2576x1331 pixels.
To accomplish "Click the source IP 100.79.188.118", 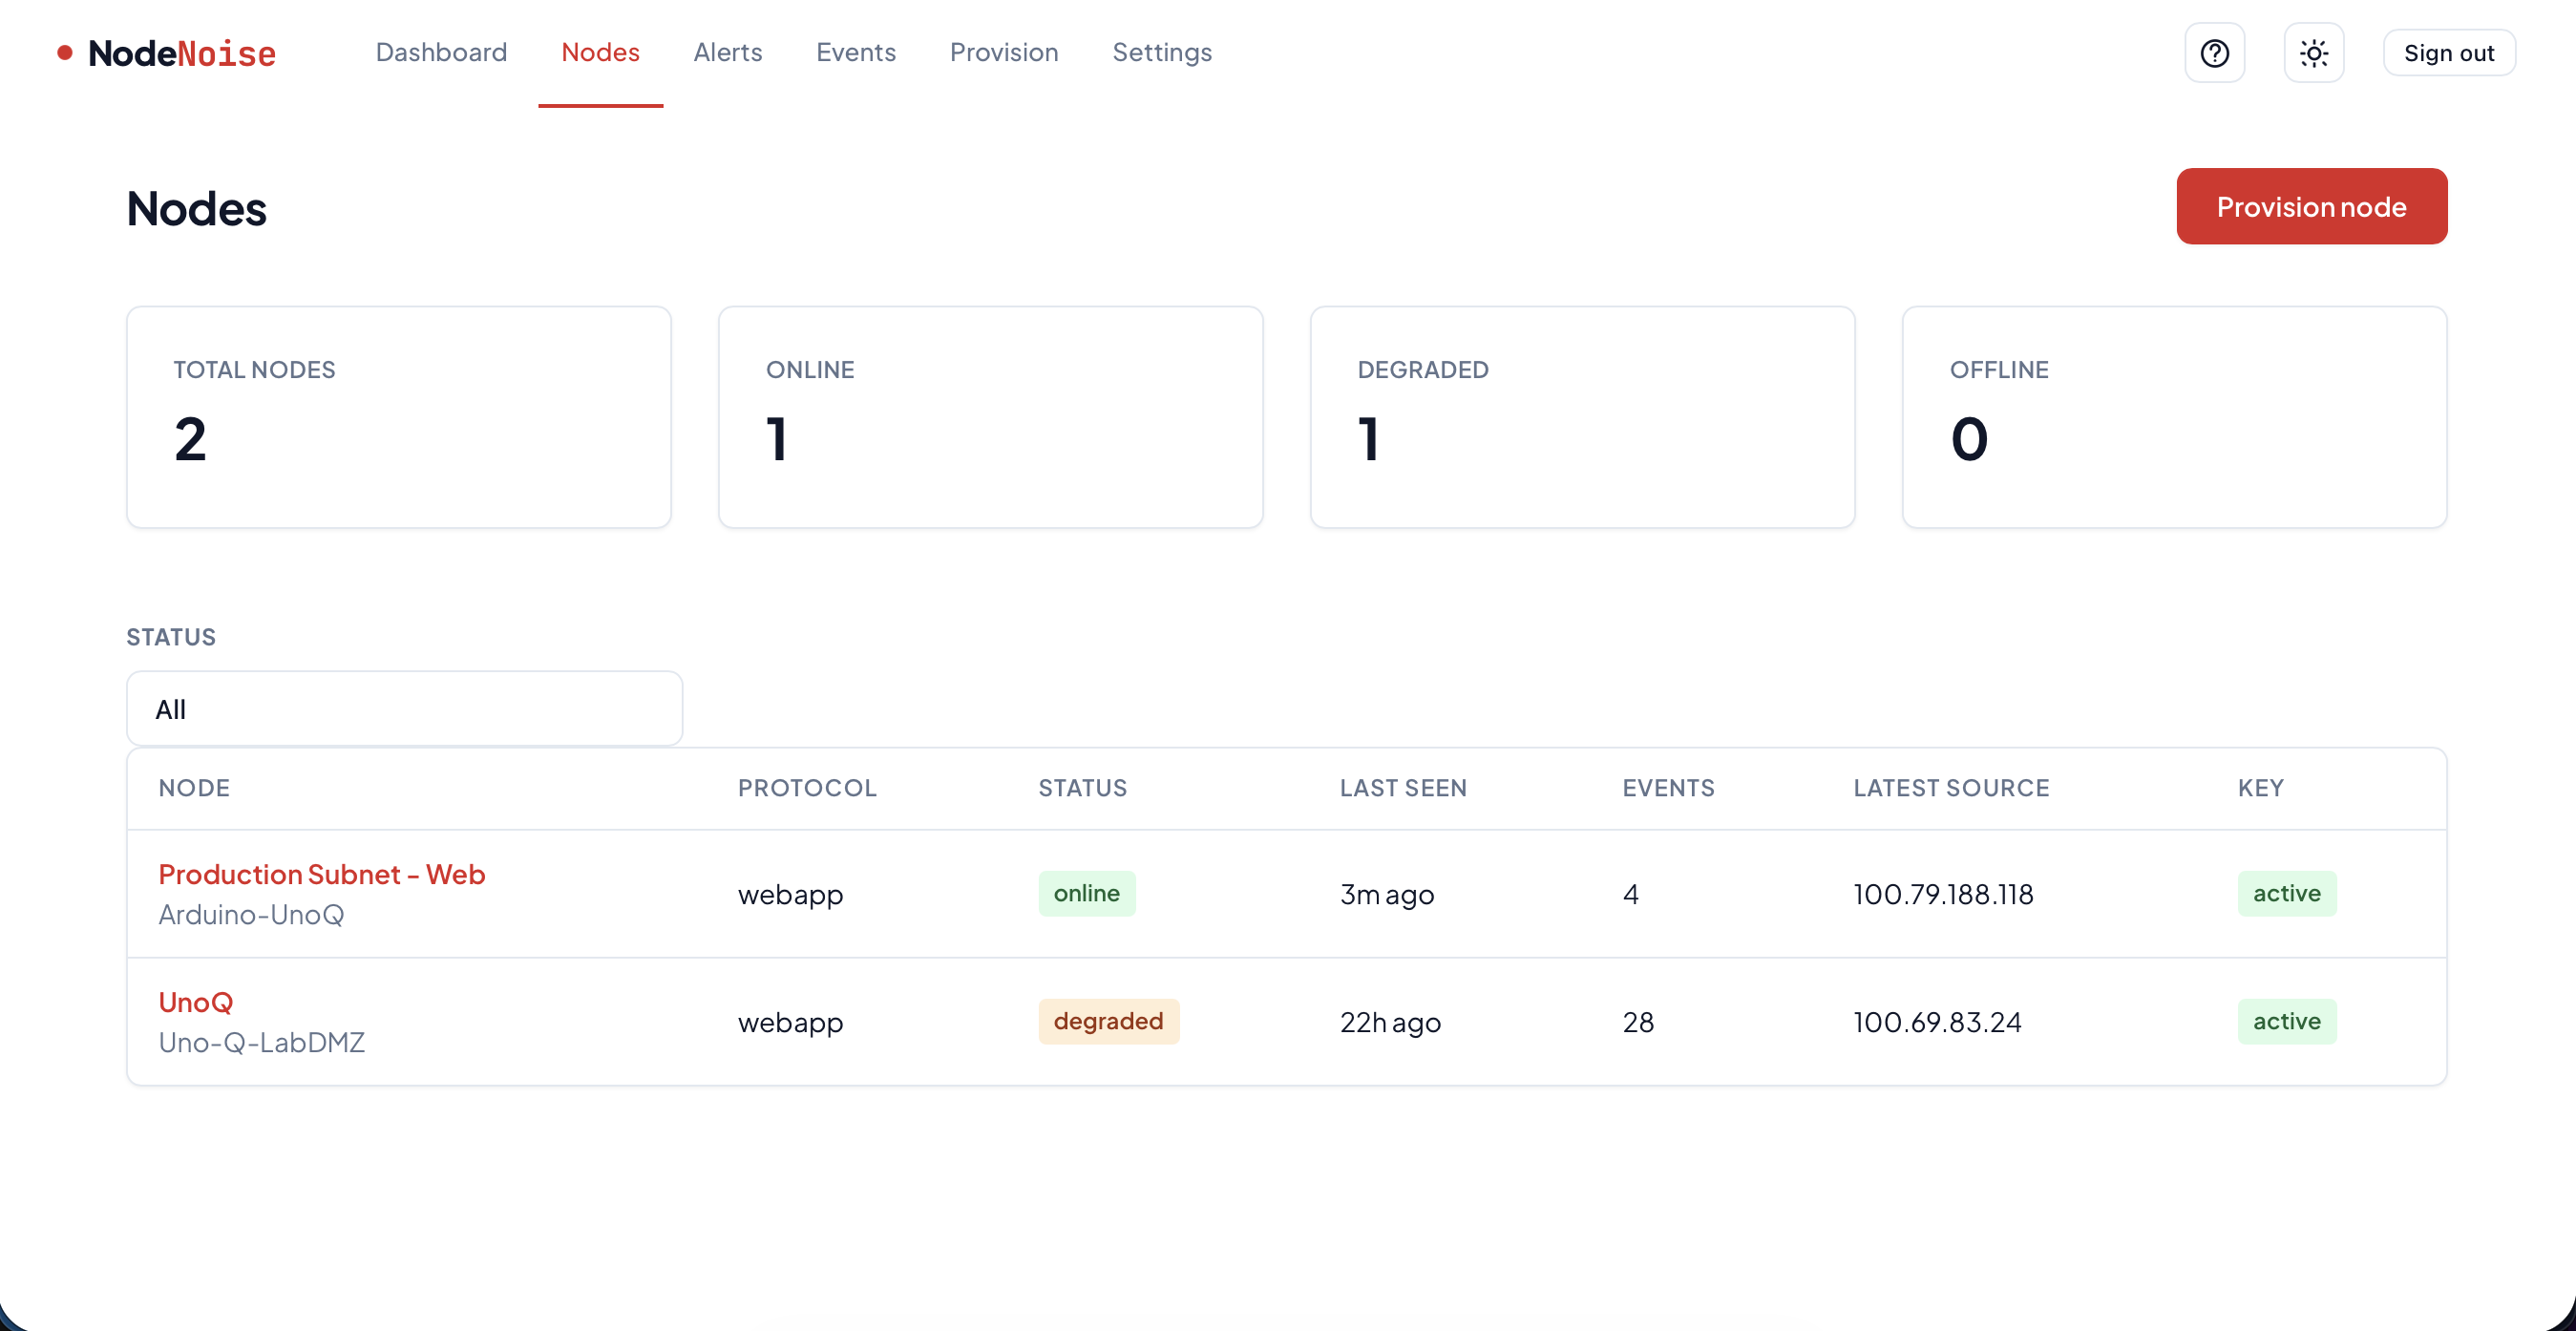I will (1943, 894).
